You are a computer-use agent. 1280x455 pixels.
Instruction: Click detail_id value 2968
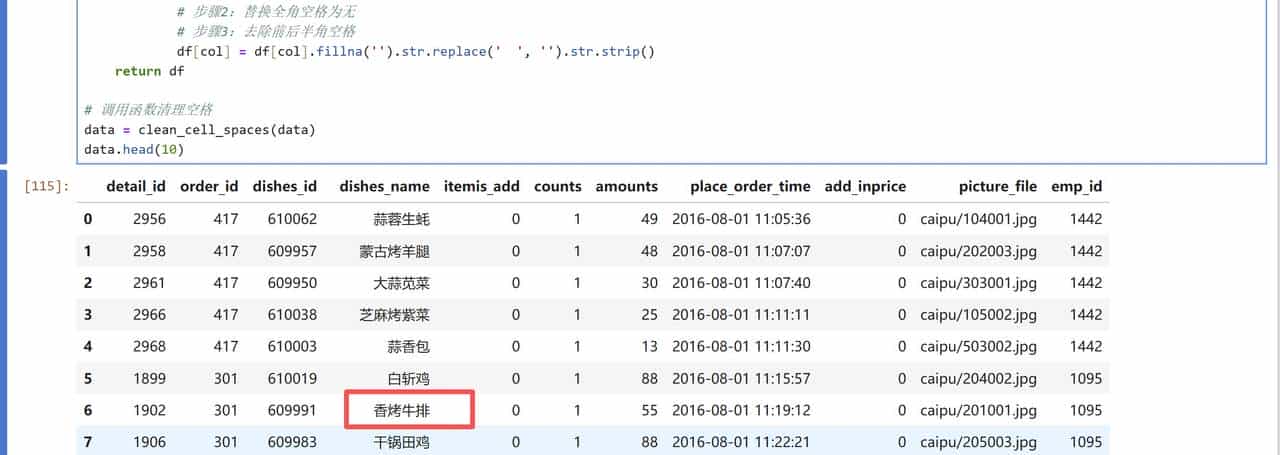tap(149, 347)
